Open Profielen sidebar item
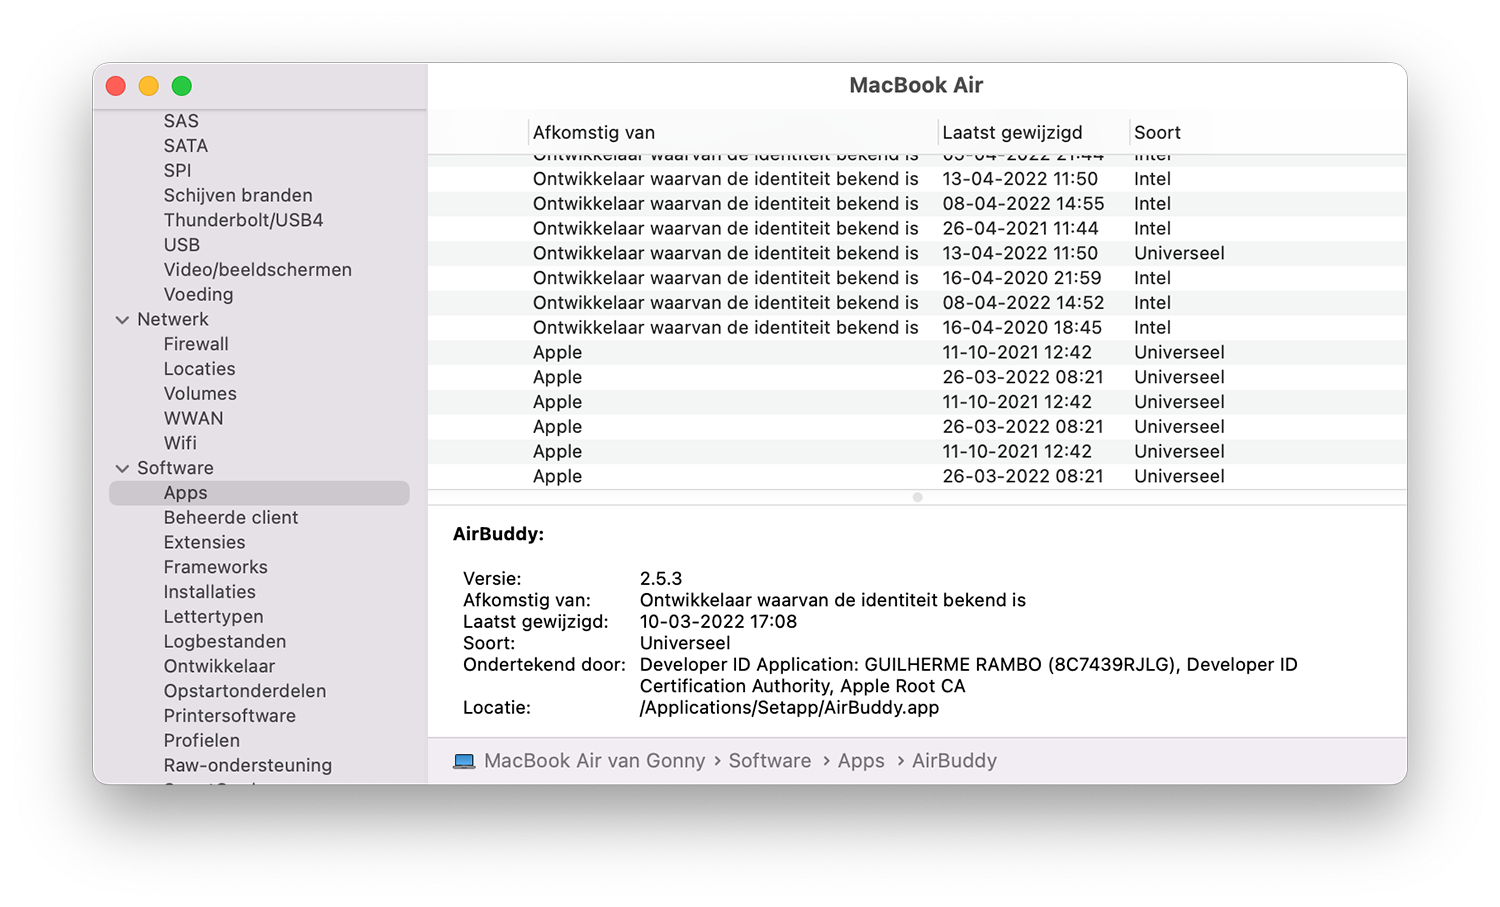1500x907 pixels. tap(202, 741)
